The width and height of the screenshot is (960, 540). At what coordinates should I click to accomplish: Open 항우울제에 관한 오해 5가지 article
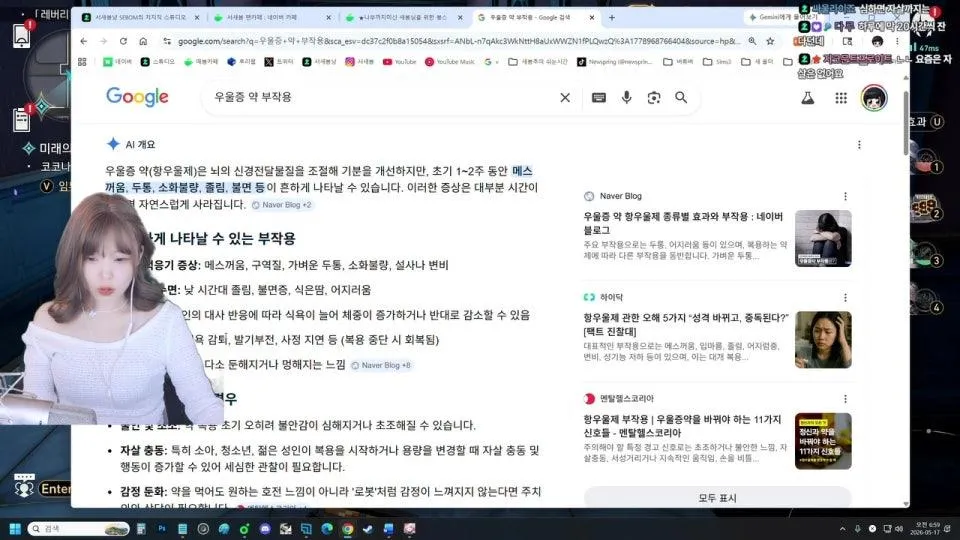pos(686,324)
